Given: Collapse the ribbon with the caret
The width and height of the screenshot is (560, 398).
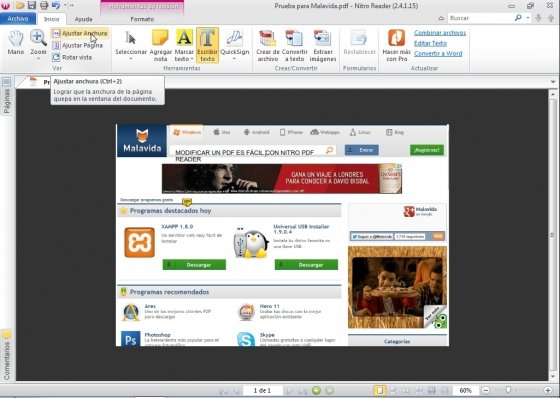Looking at the screenshot, I should [x=441, y=18].
